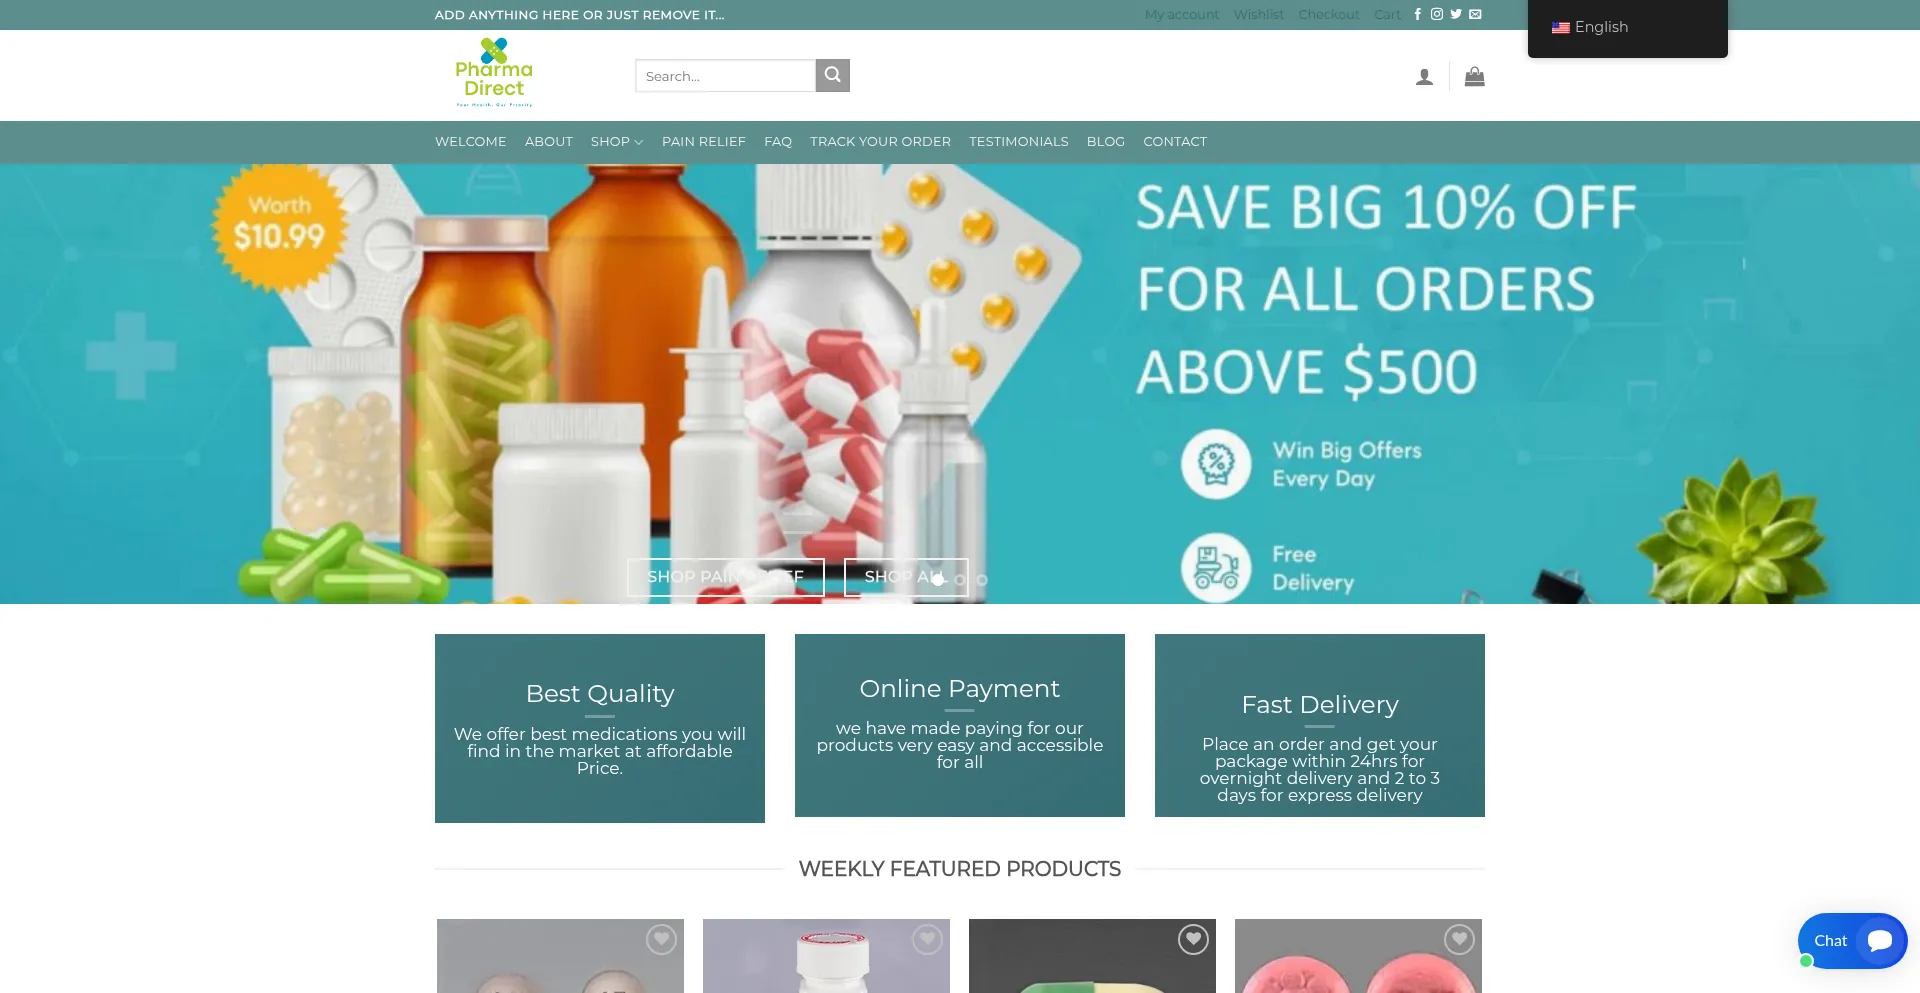This screenshot has height=993, width=1920.
Task: Toggle wishlist heart on third product
Action: click(x=1193, y=940)
